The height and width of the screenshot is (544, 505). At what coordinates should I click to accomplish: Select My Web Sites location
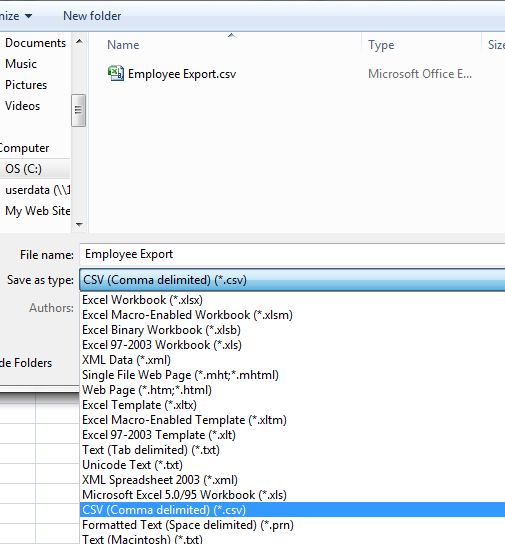pyautogui.click(x=37, y=211)
